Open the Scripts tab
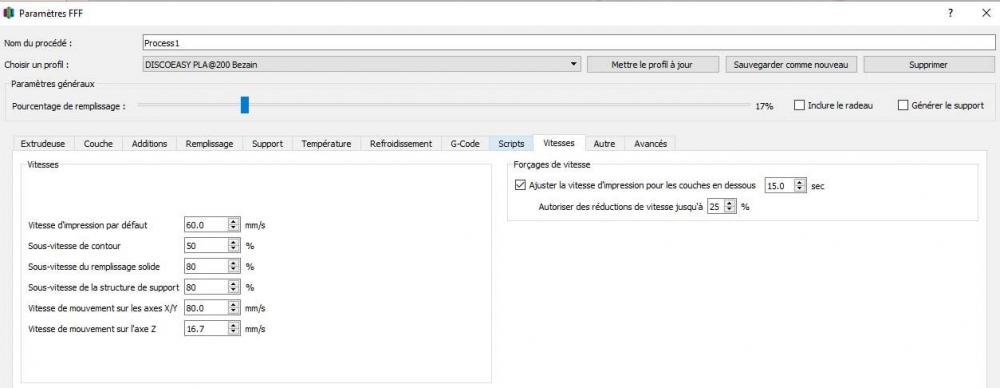Image resolution: width=1000 pixels, height=388 pixels. [x=511, y=144]
